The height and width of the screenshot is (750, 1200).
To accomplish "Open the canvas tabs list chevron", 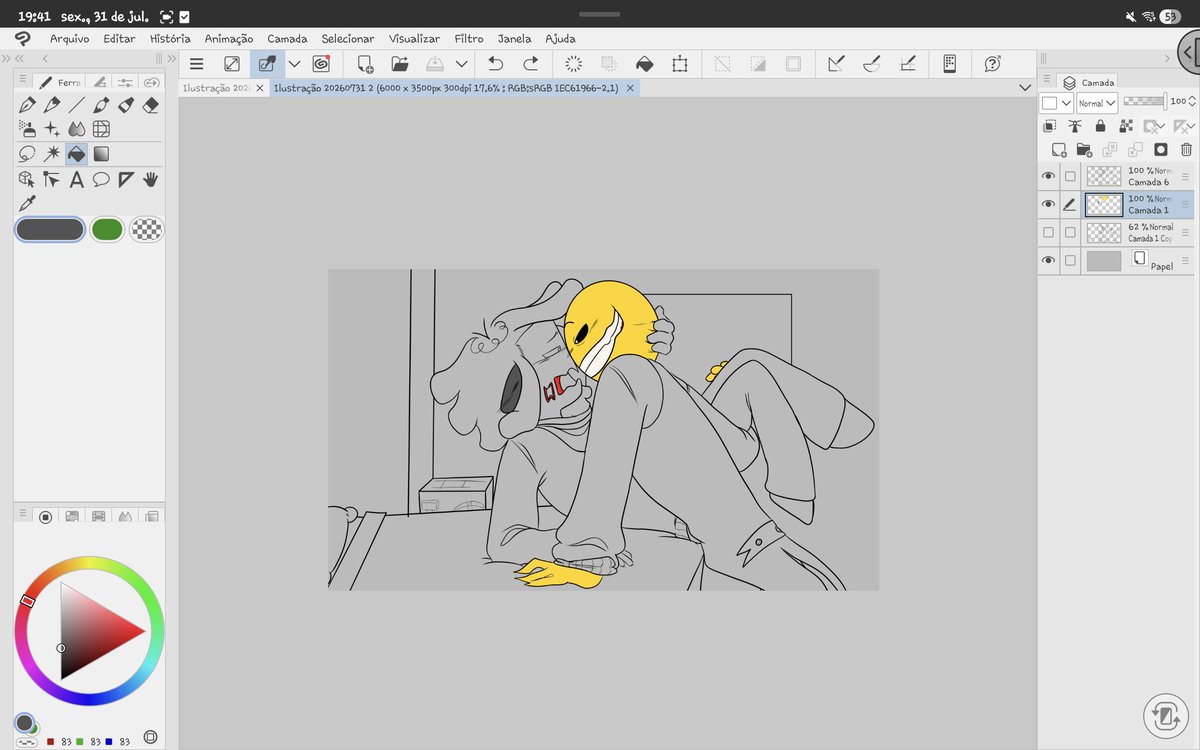I will click(x=1024, y=88).
